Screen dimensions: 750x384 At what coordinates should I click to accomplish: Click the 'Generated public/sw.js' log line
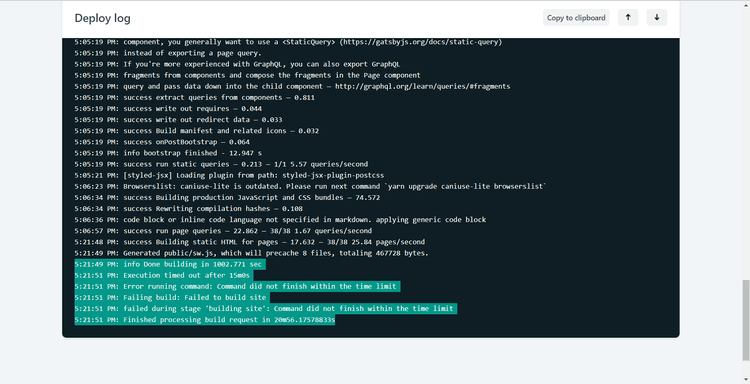(252, 253)
